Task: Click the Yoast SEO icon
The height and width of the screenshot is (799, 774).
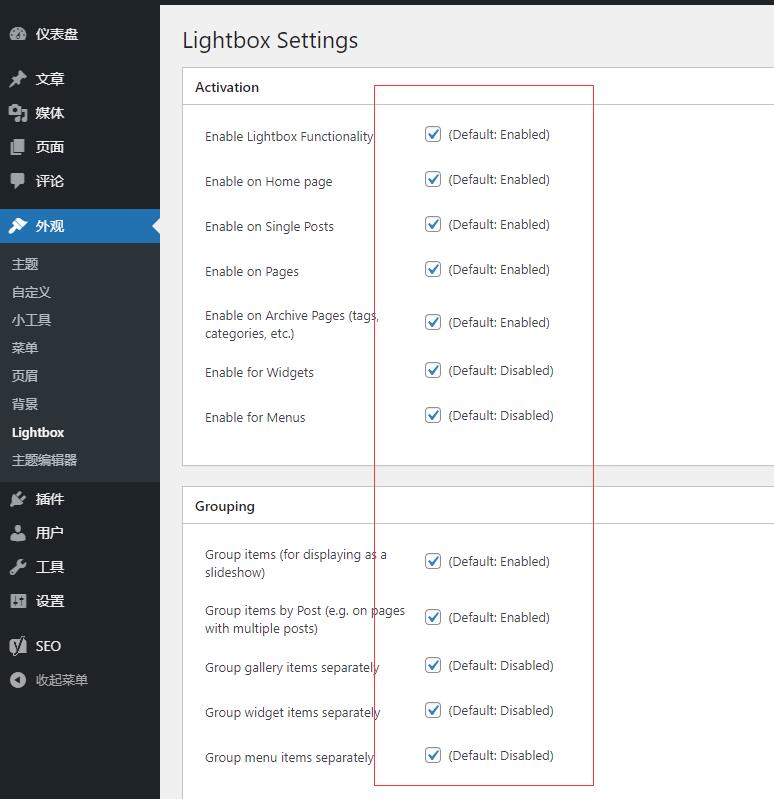Action: click(x=18, y=646)
